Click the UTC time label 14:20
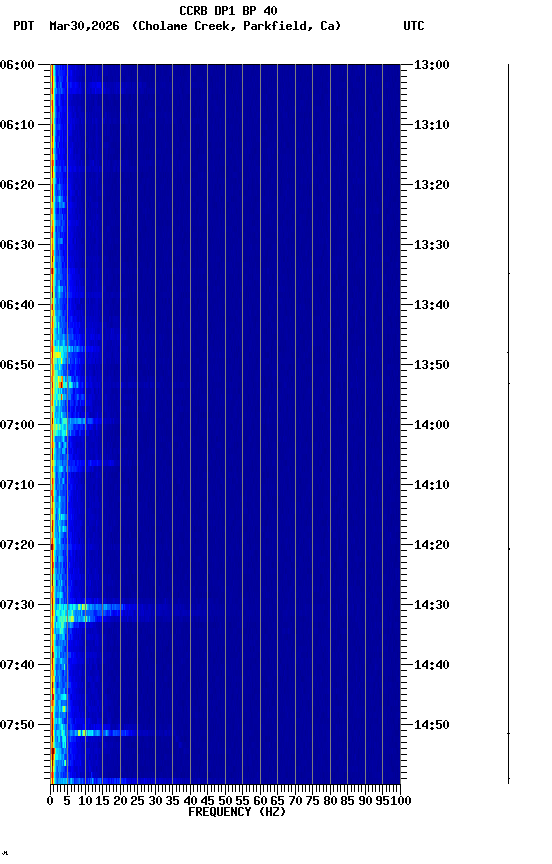Screen dimensions: 552x864 click(431, 546)
